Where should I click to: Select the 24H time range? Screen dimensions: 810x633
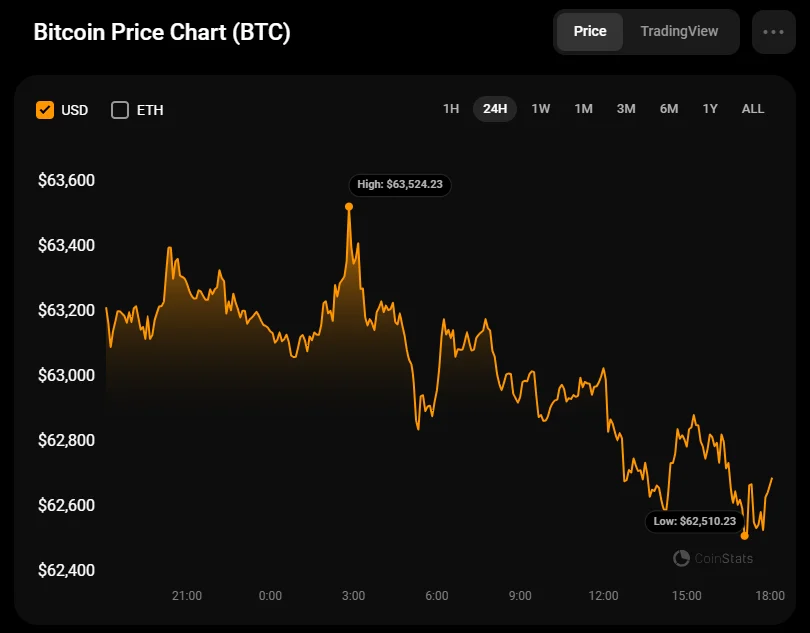tap(495, 109)
